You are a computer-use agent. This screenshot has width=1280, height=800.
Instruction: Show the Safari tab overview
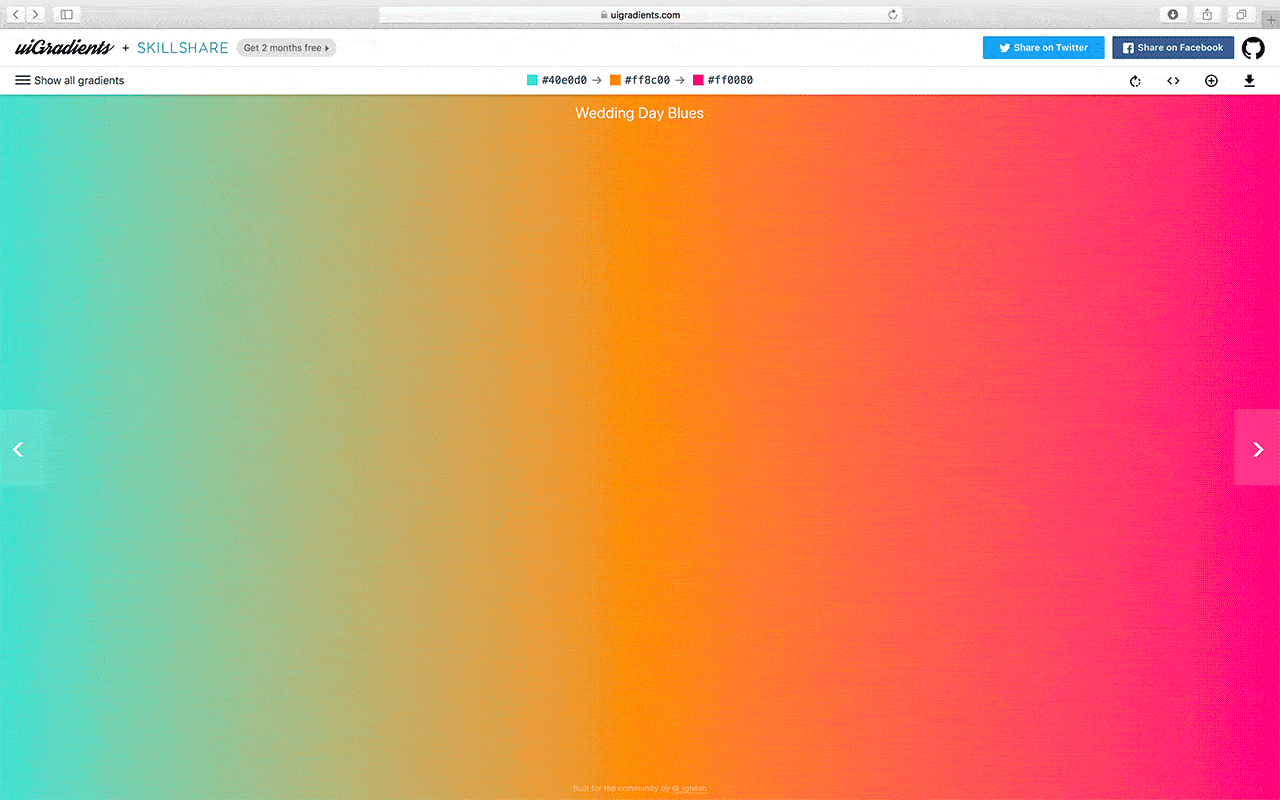pyautogui.click(x=1241, y=15)
